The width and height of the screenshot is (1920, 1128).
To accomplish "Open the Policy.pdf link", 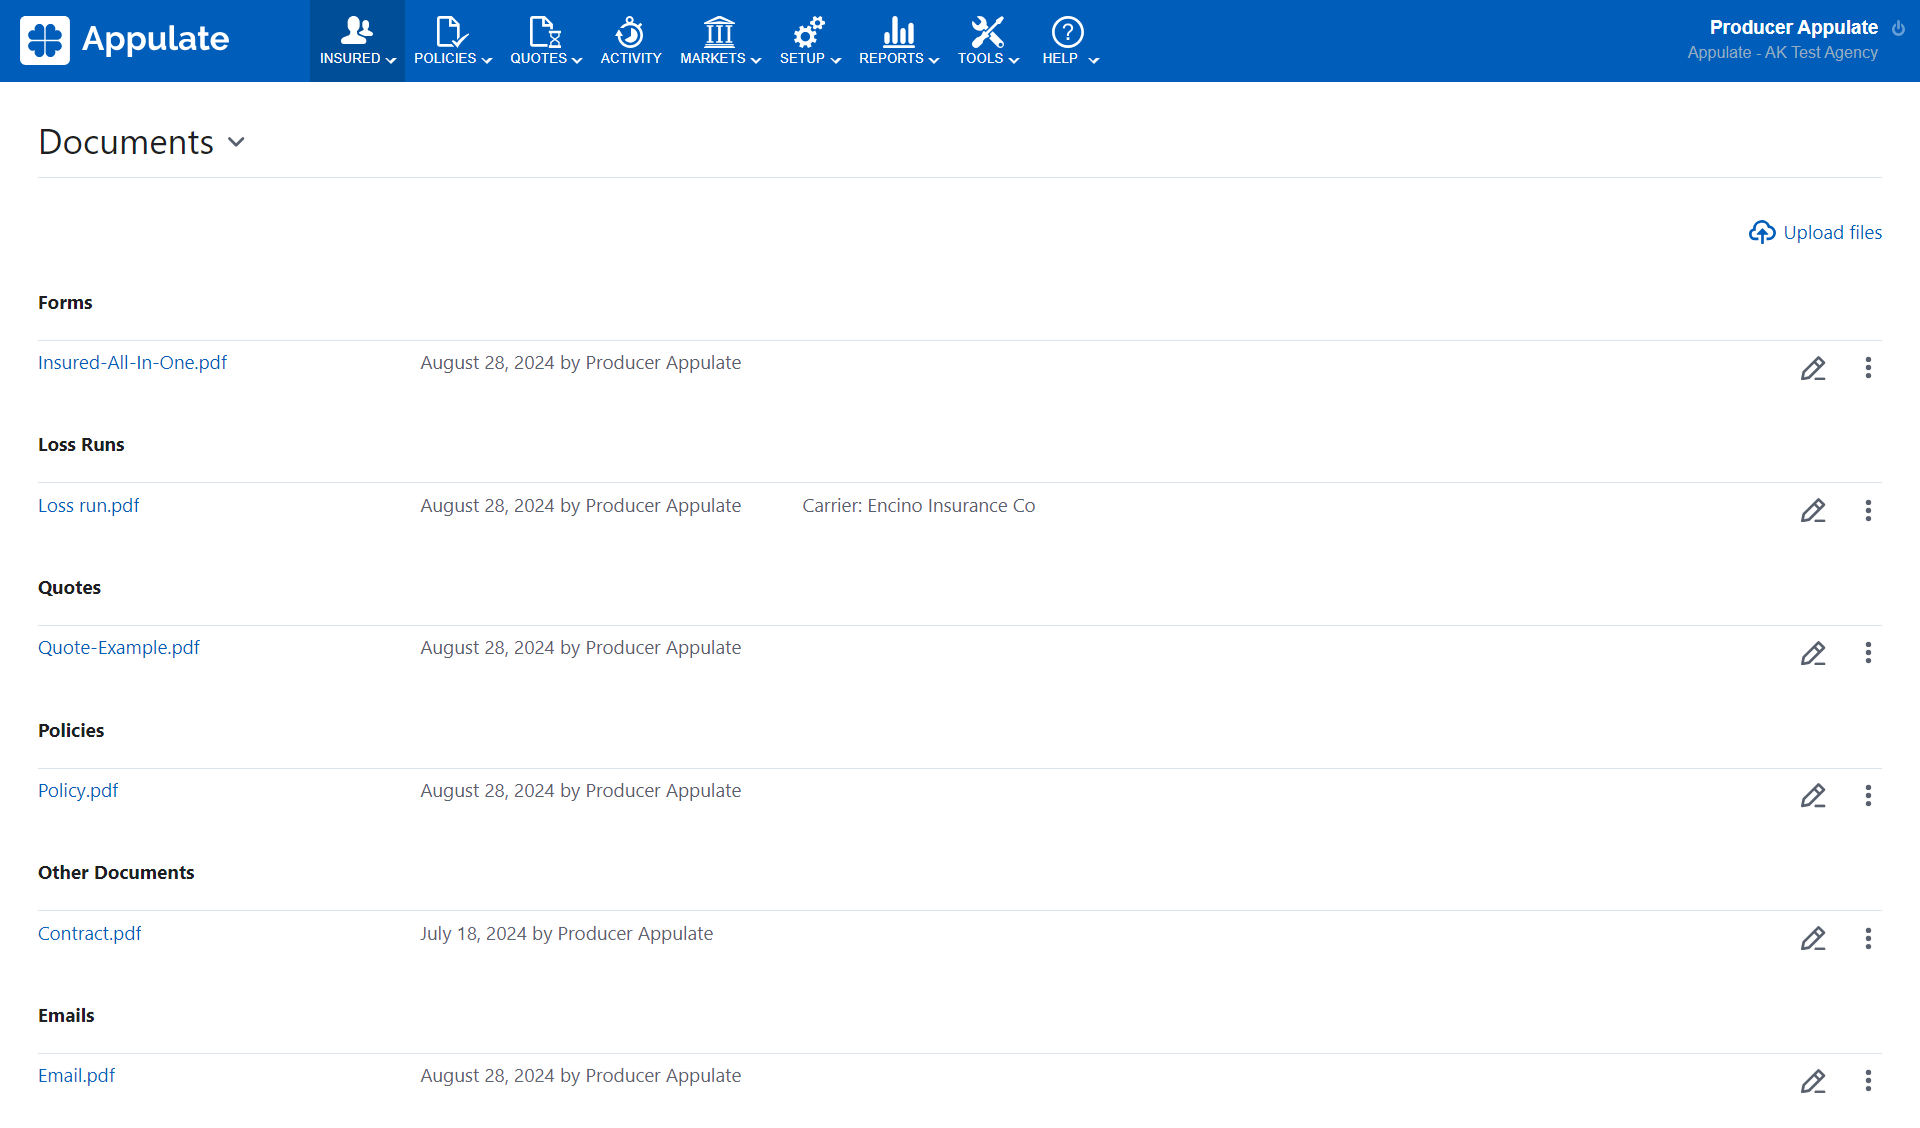I will pyautogui.click(x=78, y=790).
